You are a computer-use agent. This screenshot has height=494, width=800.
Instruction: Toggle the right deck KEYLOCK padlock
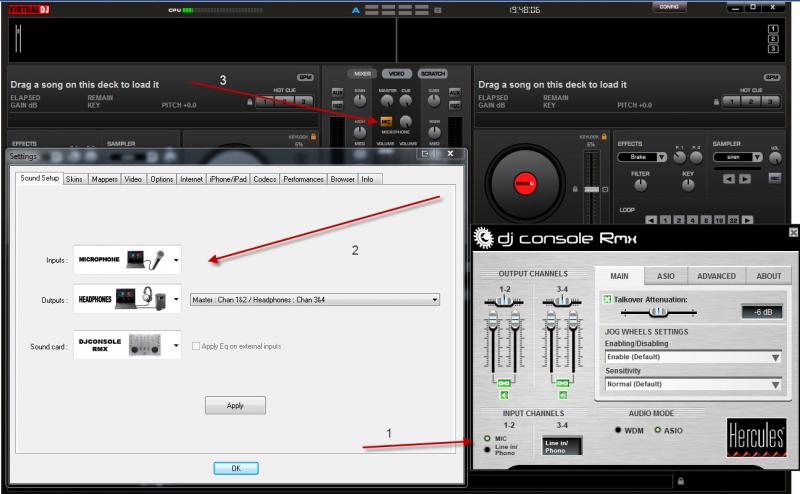(x=604, y=137)
